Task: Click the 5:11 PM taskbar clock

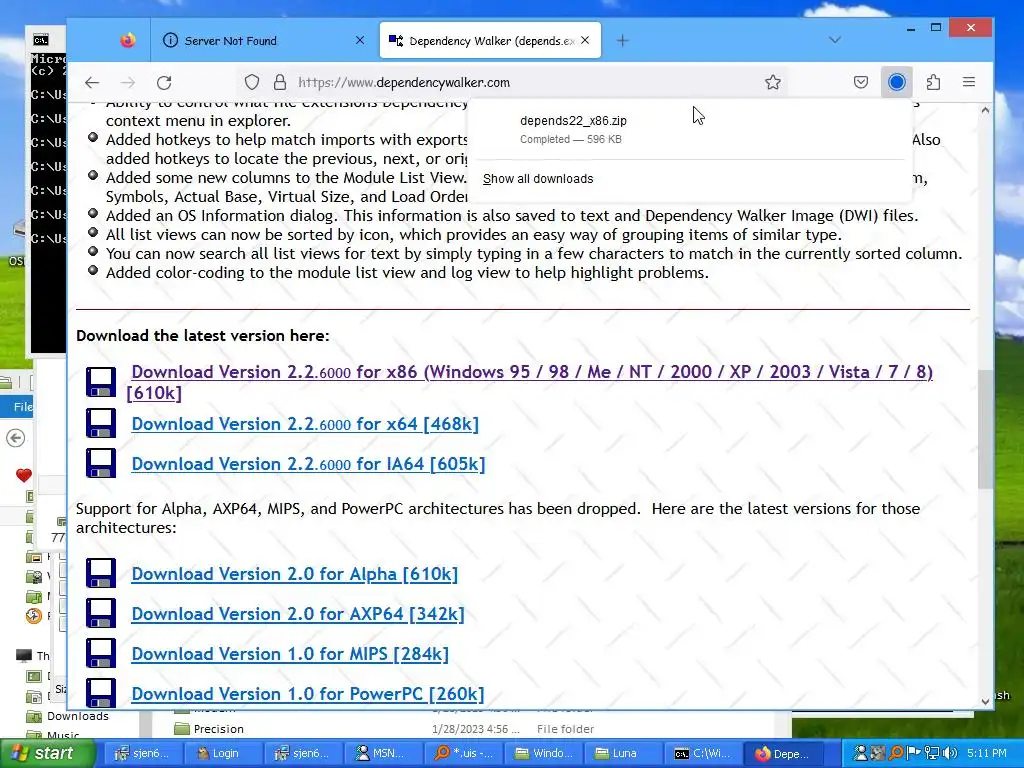Action: pos(987,753)
